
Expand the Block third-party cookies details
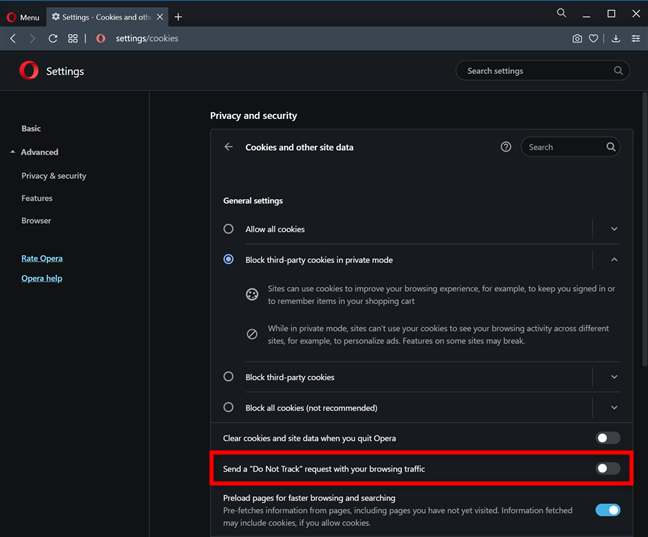(x=614, y=377)
